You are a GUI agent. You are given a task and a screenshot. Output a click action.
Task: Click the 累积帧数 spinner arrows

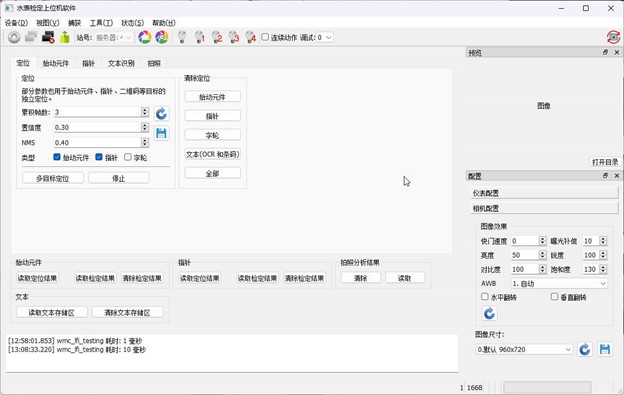[x=145, y=112]
